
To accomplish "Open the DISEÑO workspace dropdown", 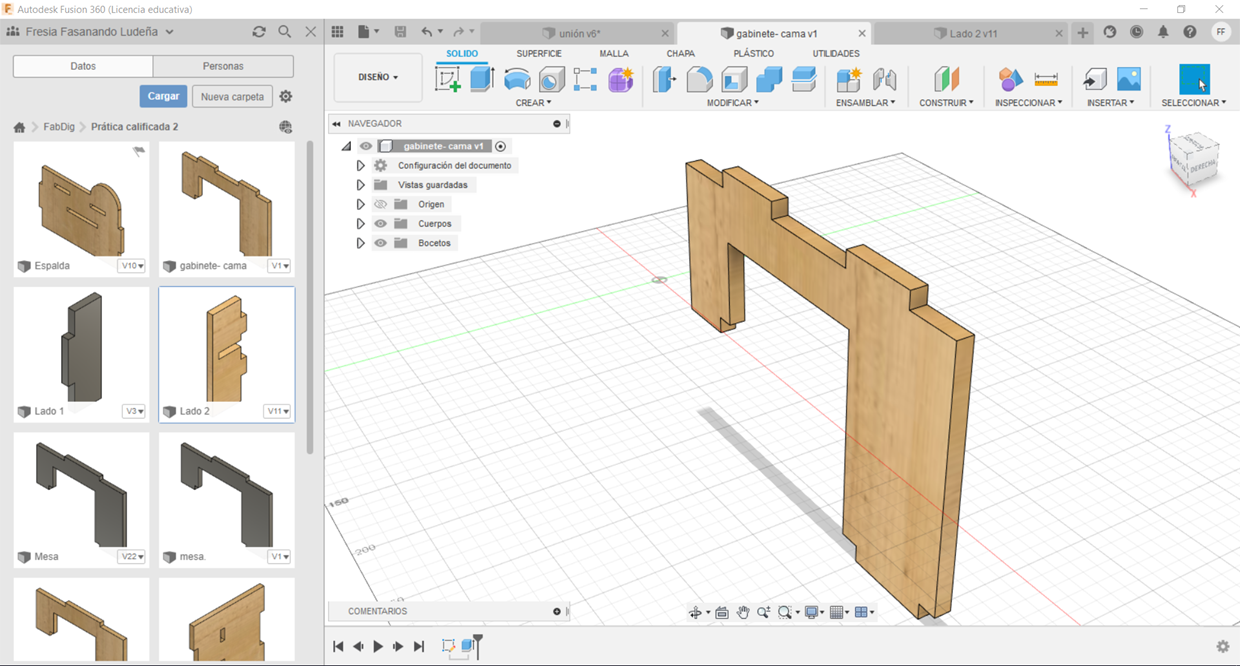I will 378,77.
